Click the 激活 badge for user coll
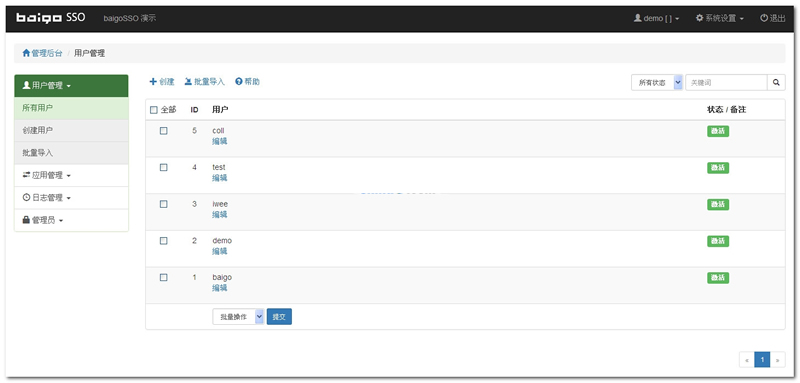This screenshot has width=800, height=383. (x=718, y=131)
